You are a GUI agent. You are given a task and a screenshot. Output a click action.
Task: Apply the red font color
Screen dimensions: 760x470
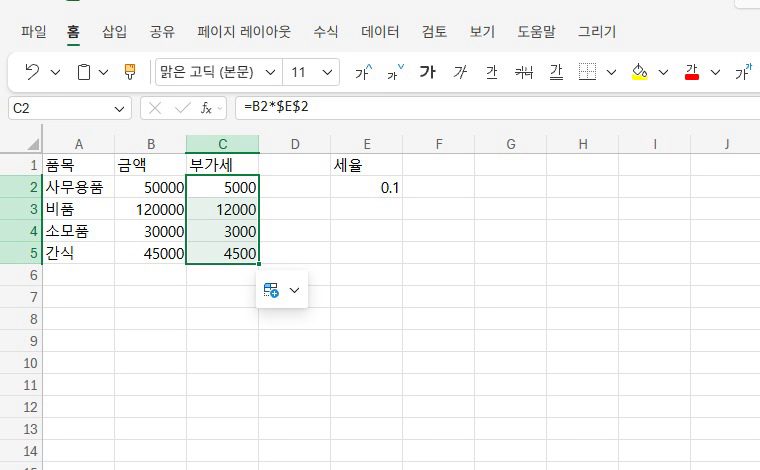point(692,72)
